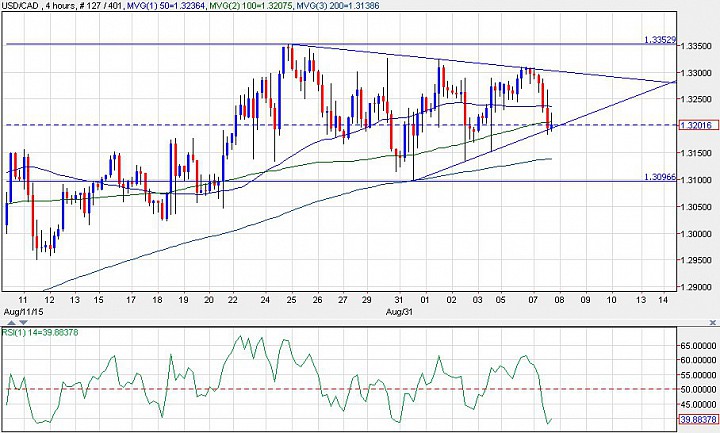Click the 55.00000 RSI axis label

(698, 375)
